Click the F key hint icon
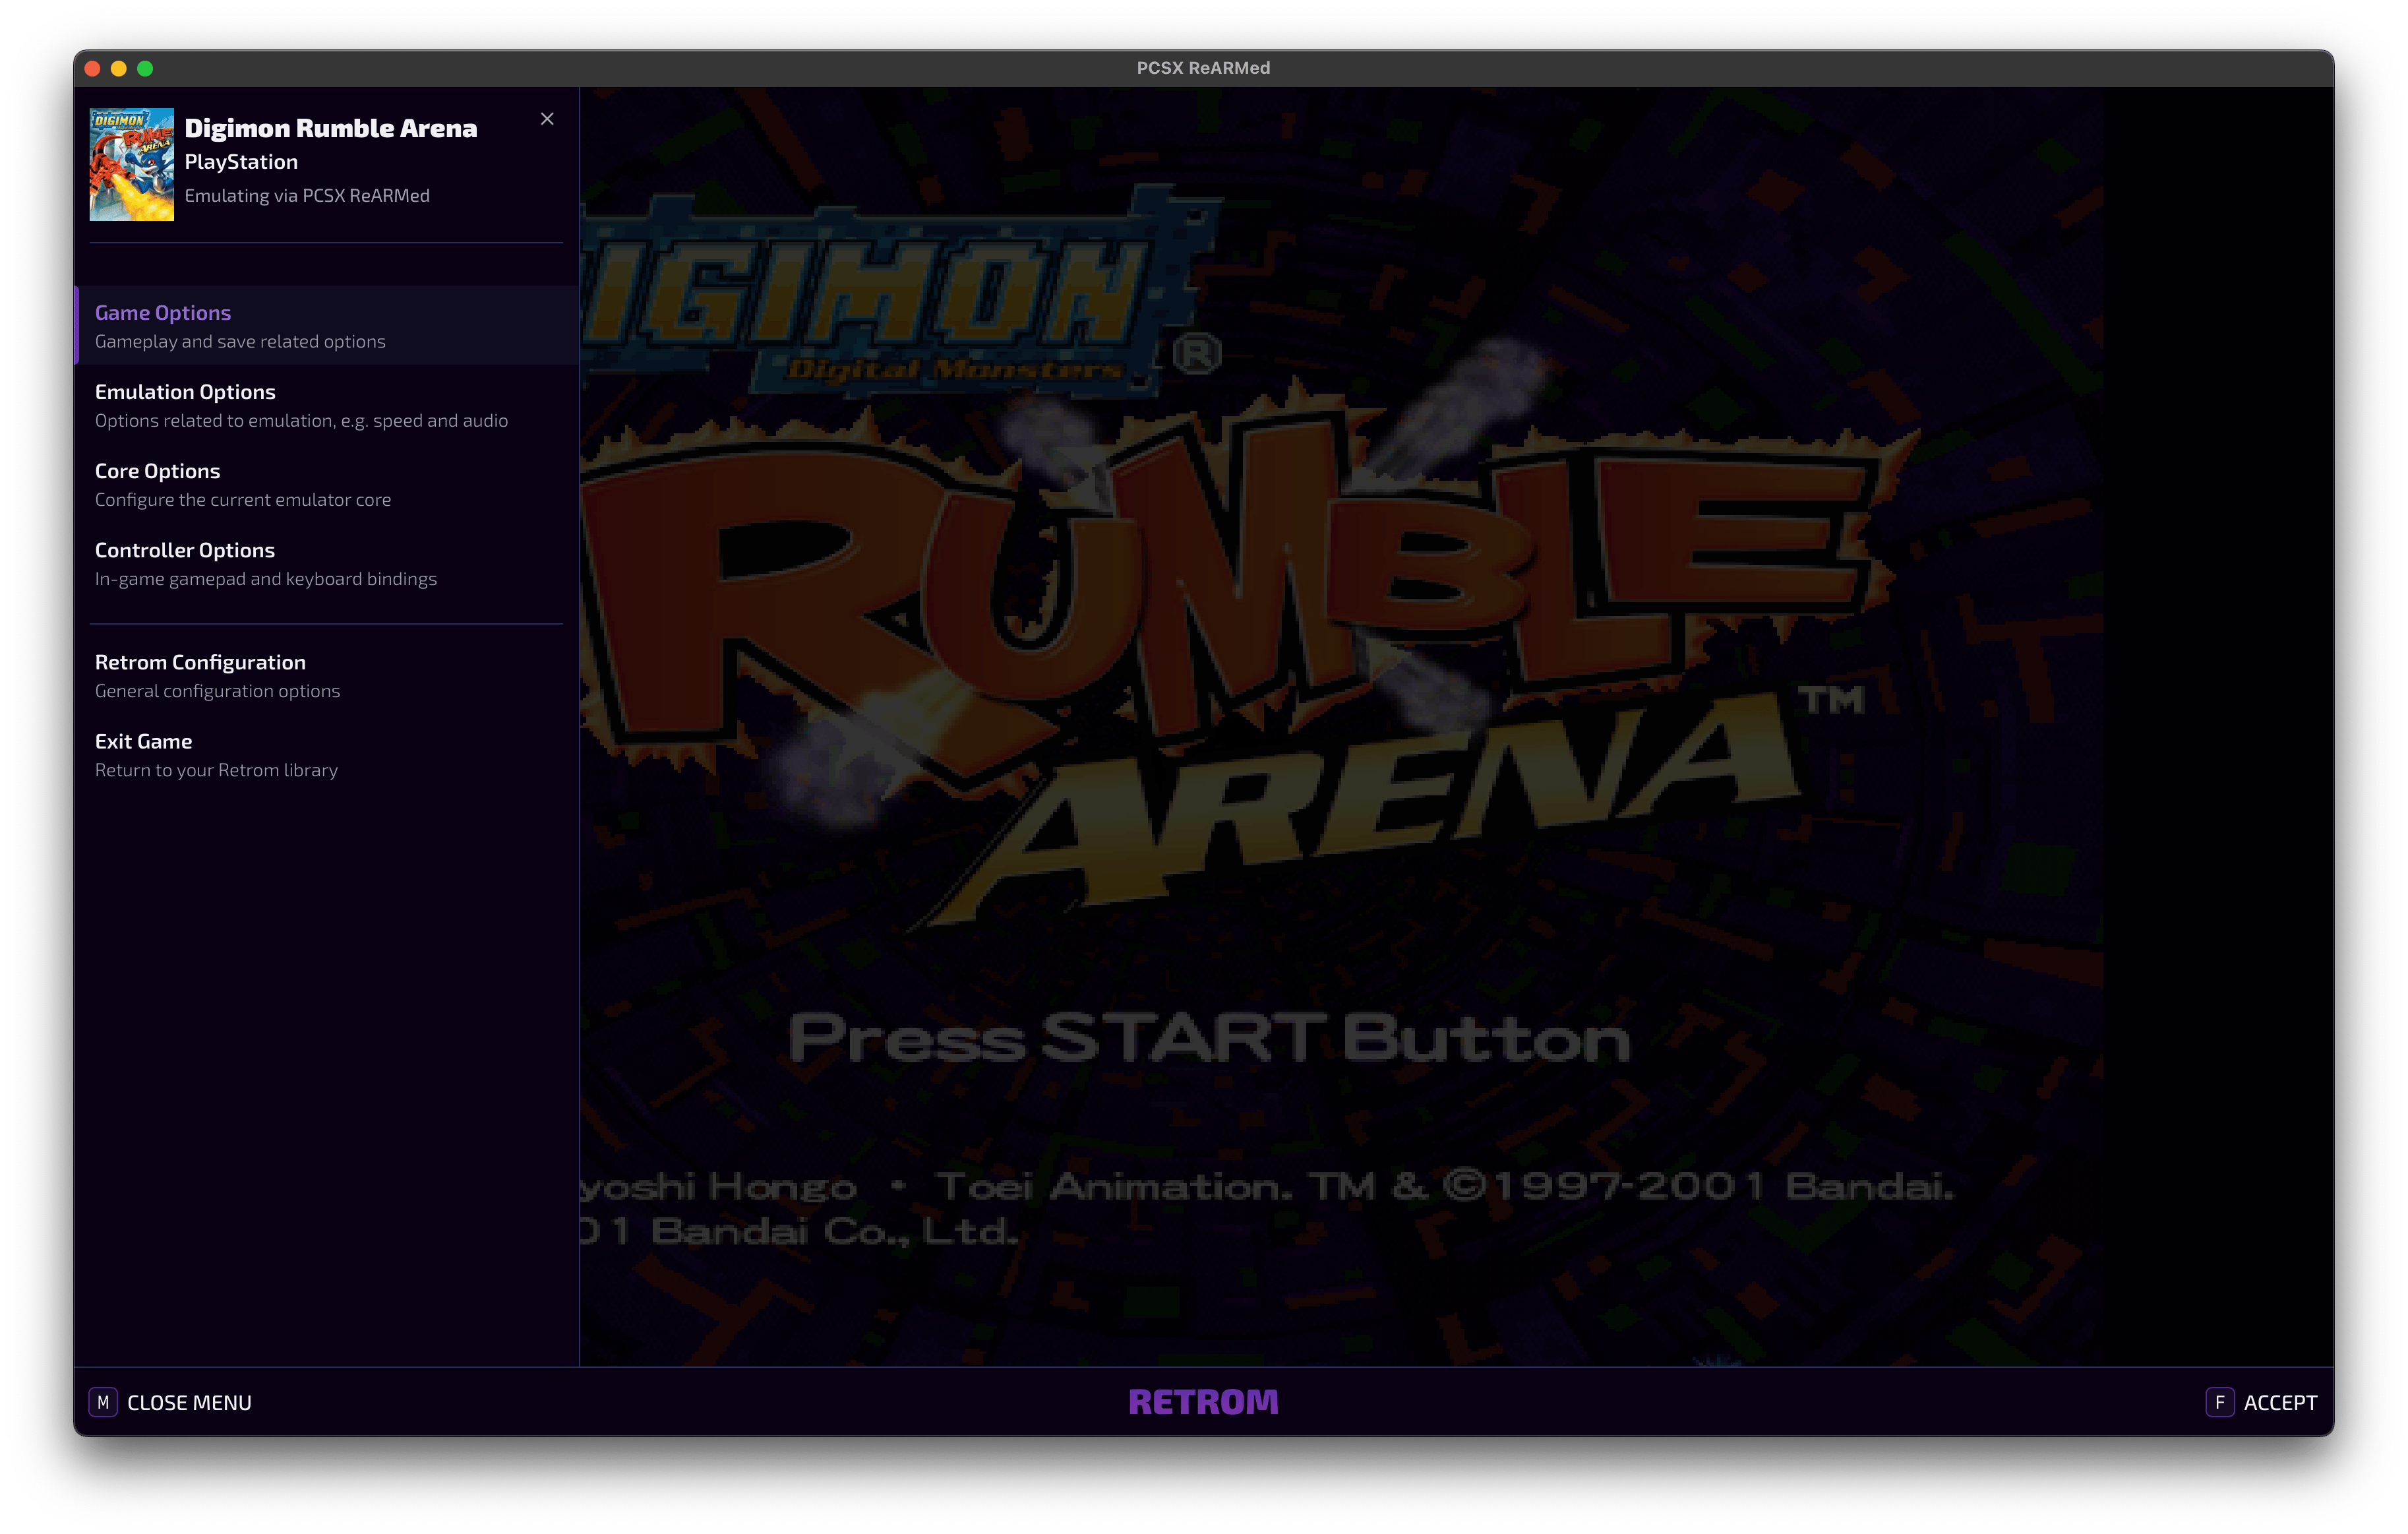The width and height of the screenshot is (2408, 1534). (x=2219, y=1402)
